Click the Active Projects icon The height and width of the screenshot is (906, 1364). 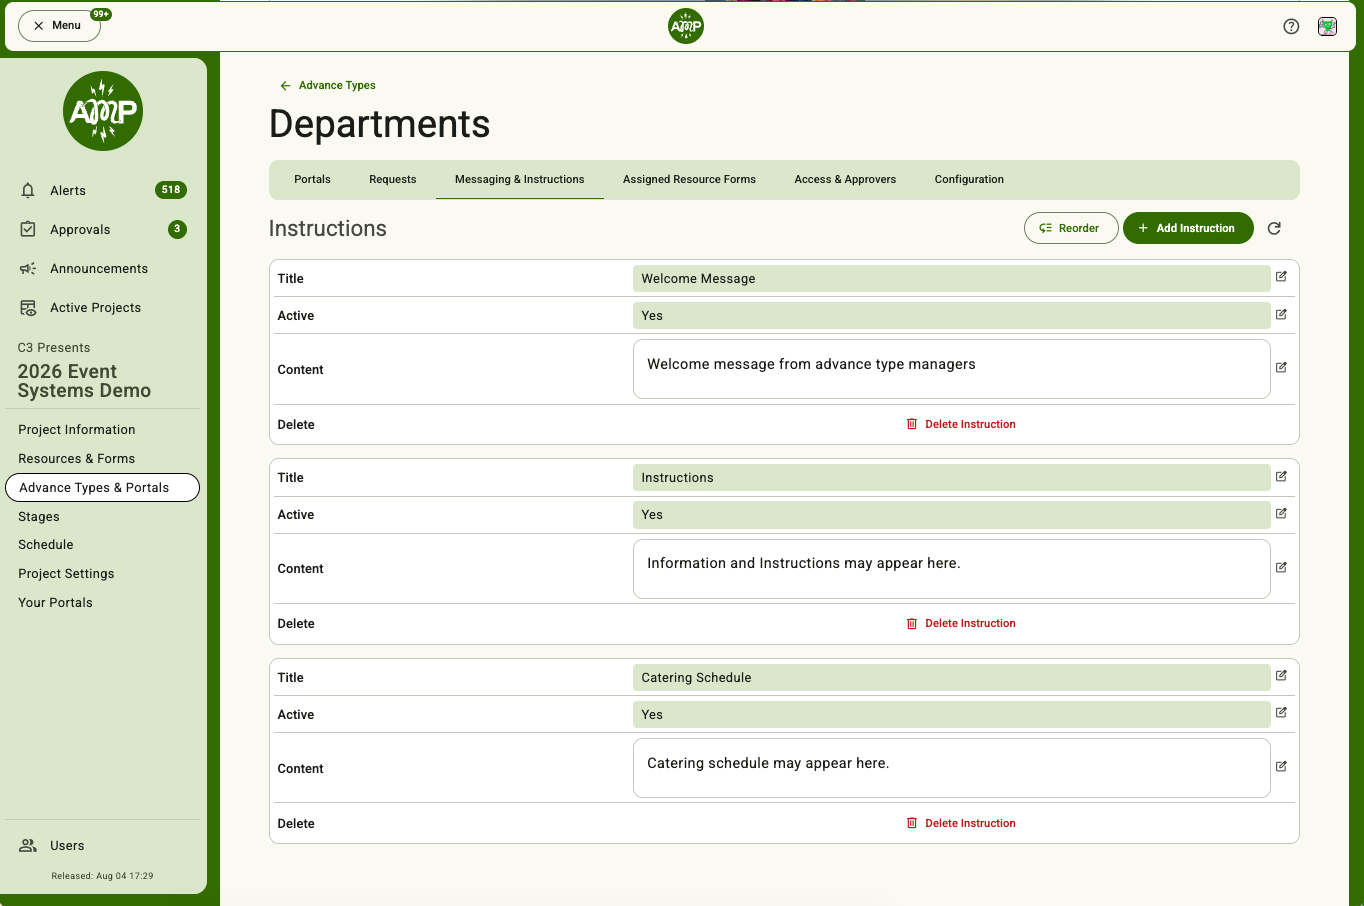pos(28,307)
